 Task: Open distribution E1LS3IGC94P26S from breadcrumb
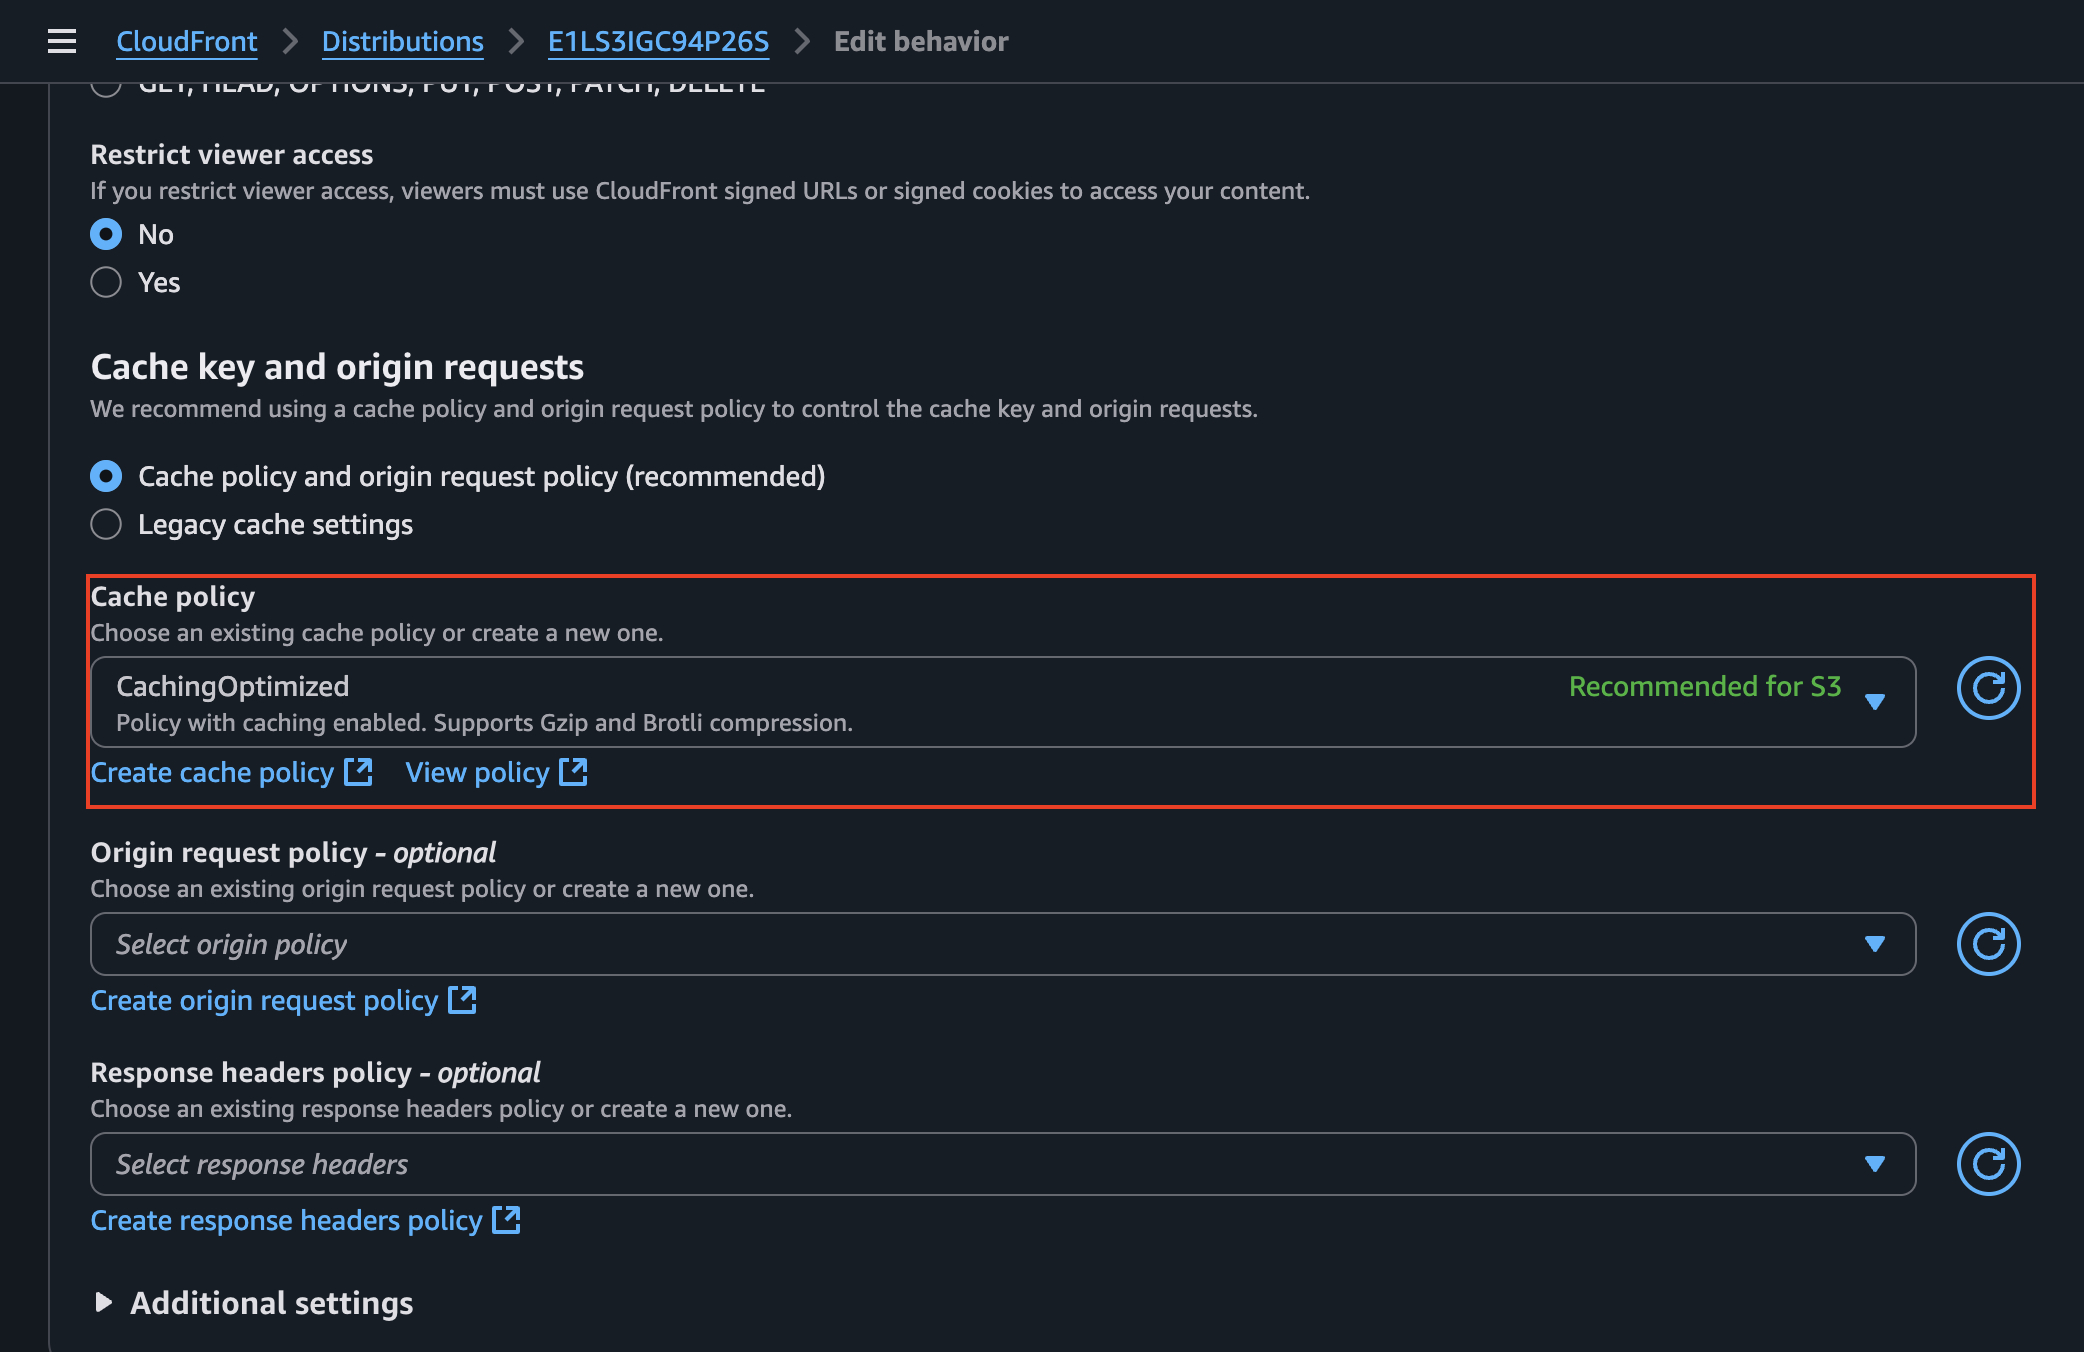[657, 41]
